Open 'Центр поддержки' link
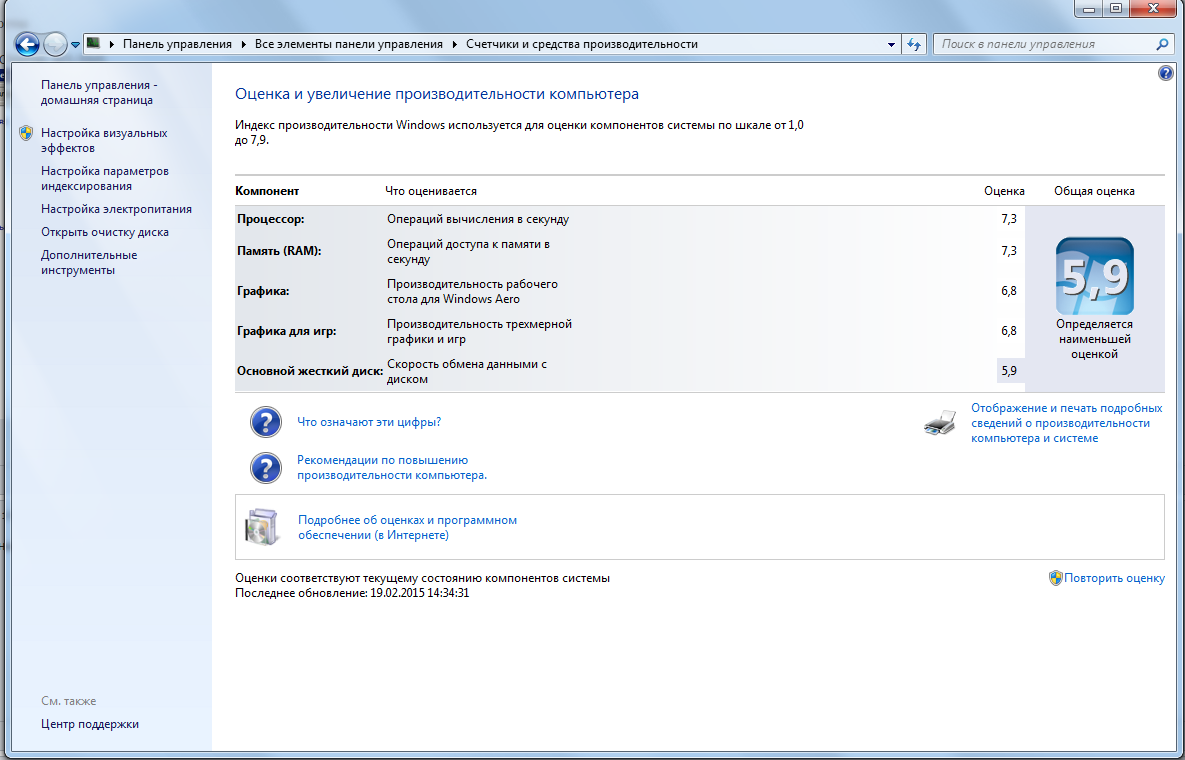1185x760 pixels. [90, 724]
